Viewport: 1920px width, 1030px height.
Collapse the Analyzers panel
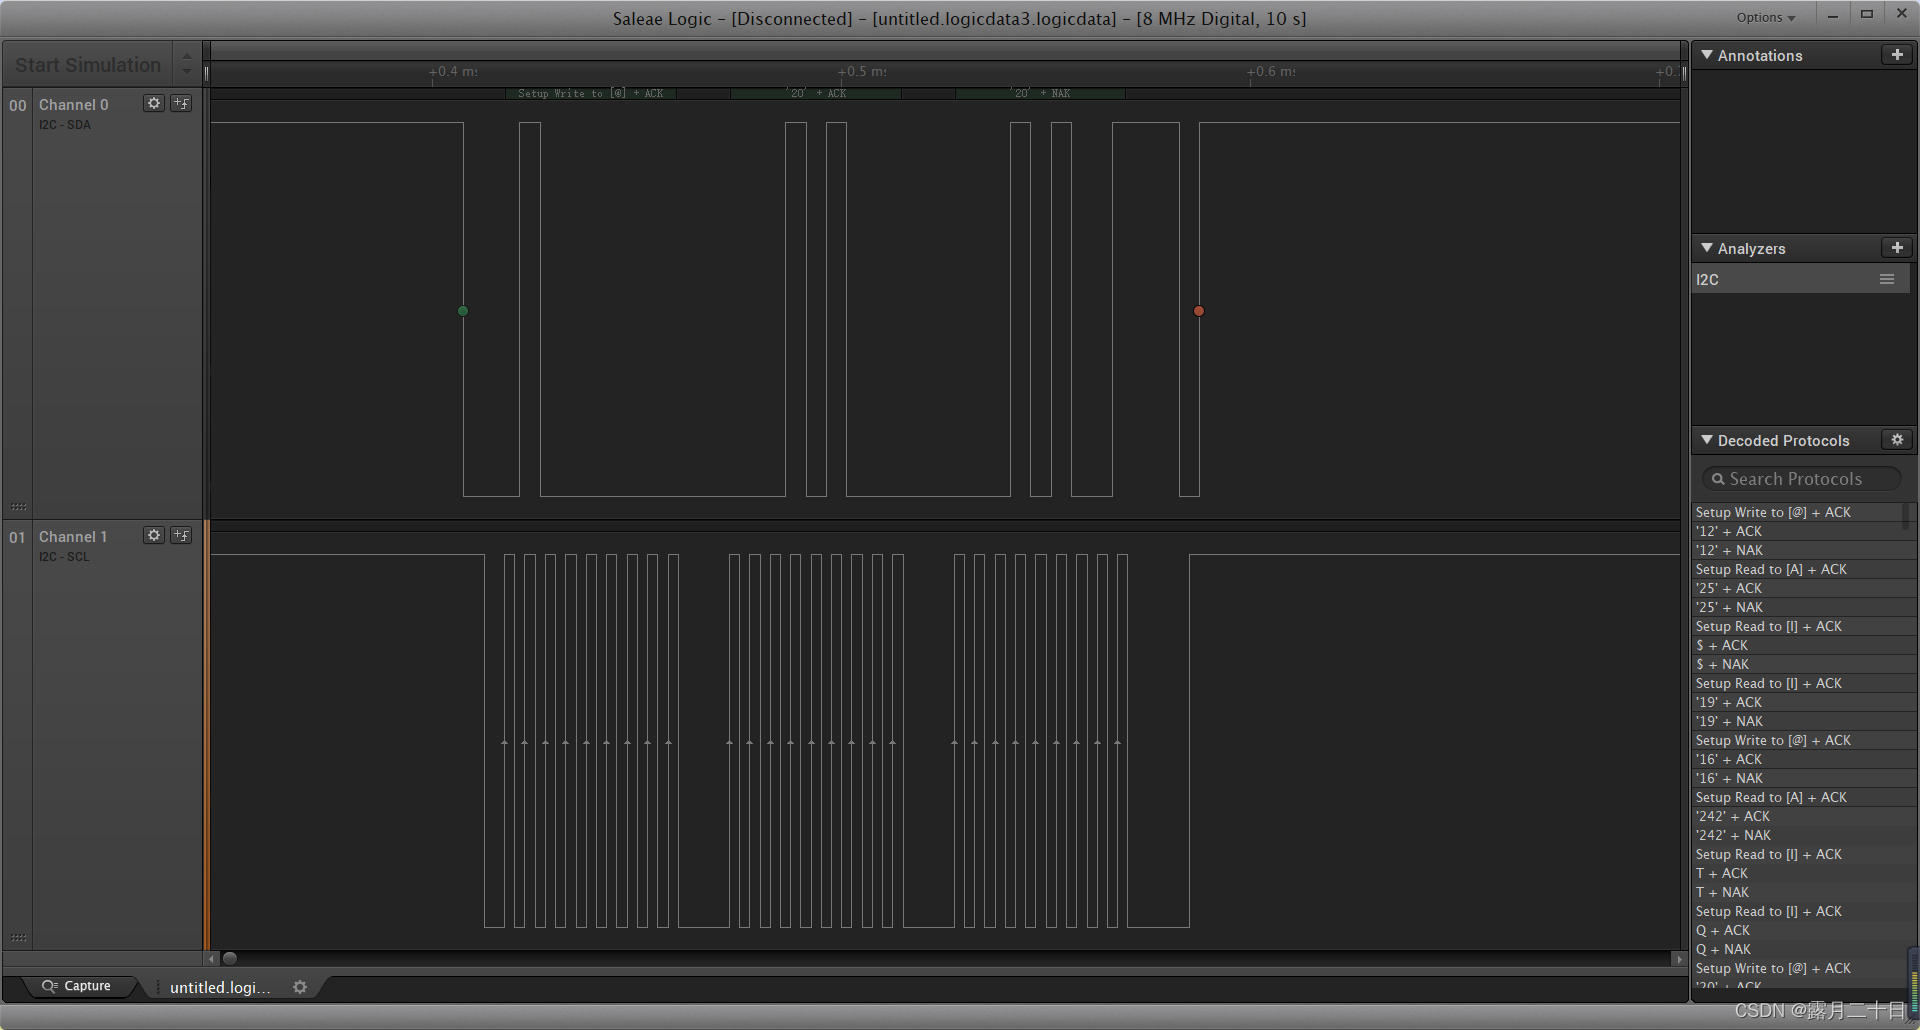(x=1707, y=247)
